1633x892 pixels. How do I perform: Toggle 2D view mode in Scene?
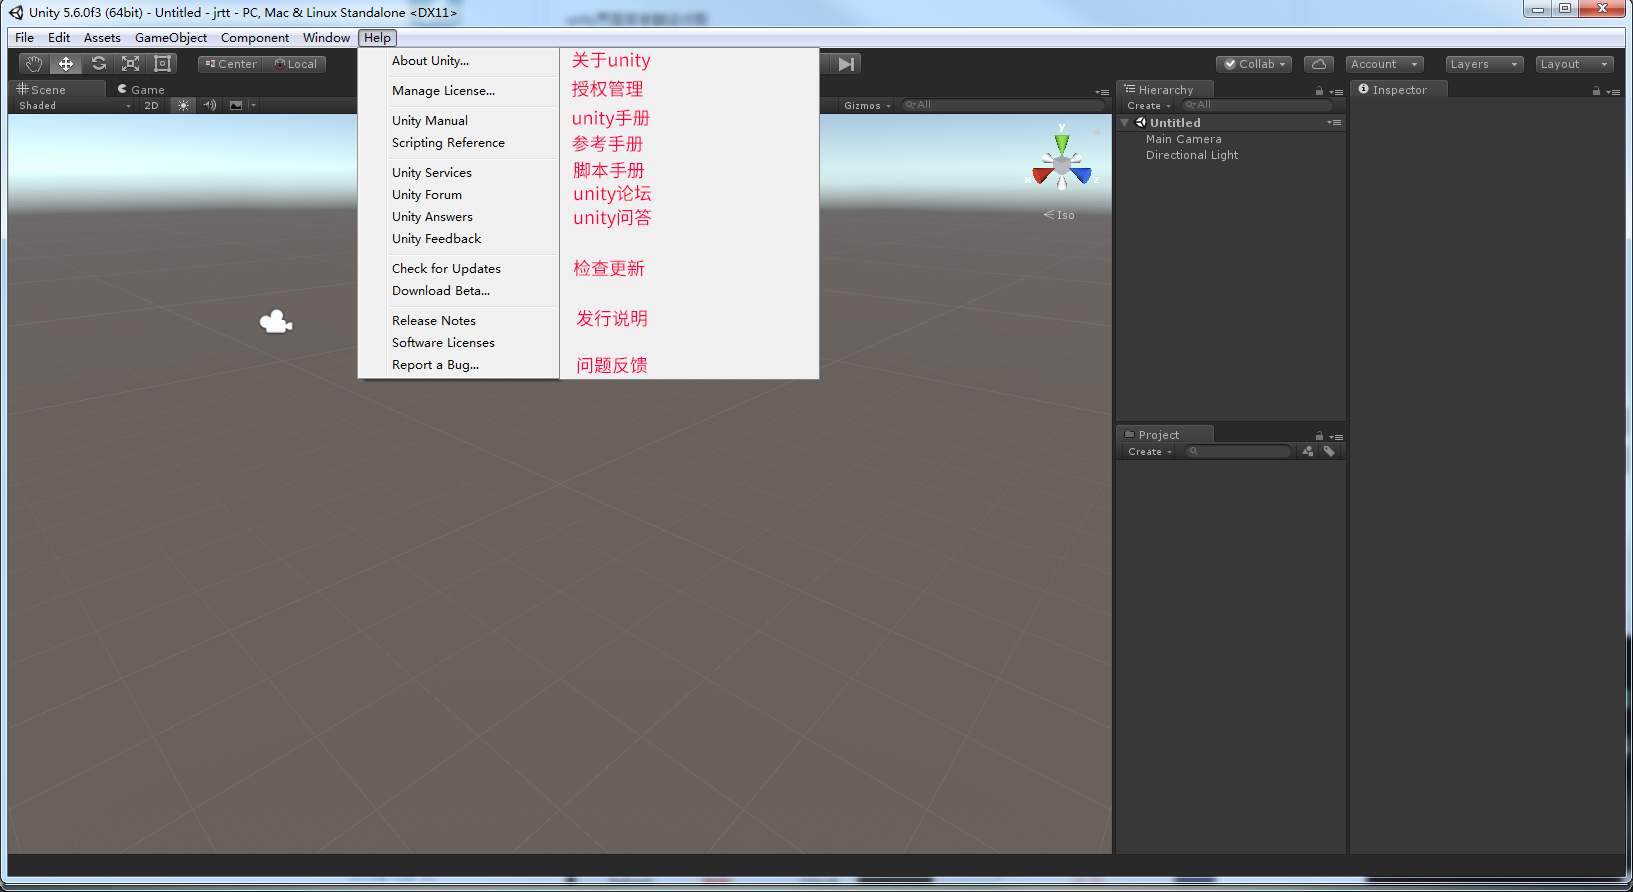pos(151,105)
